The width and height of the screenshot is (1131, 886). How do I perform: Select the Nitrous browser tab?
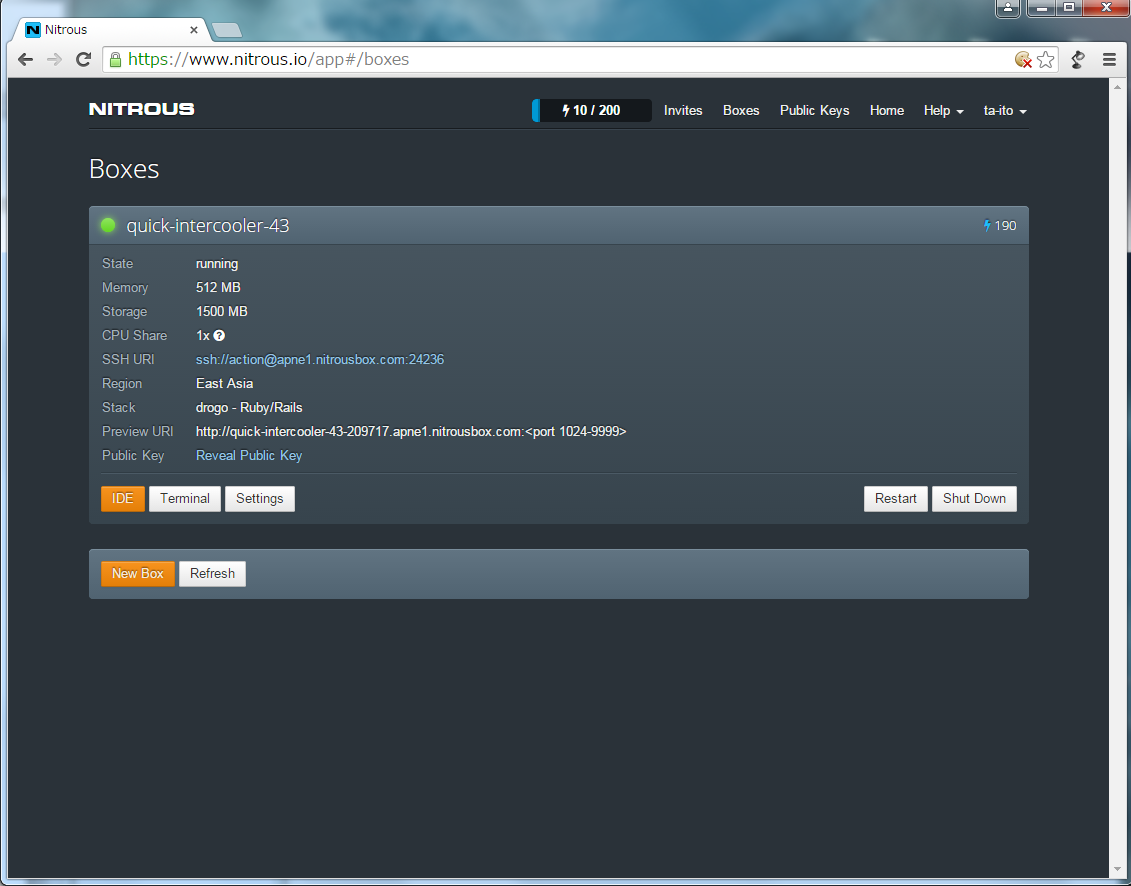coord(112,30)
